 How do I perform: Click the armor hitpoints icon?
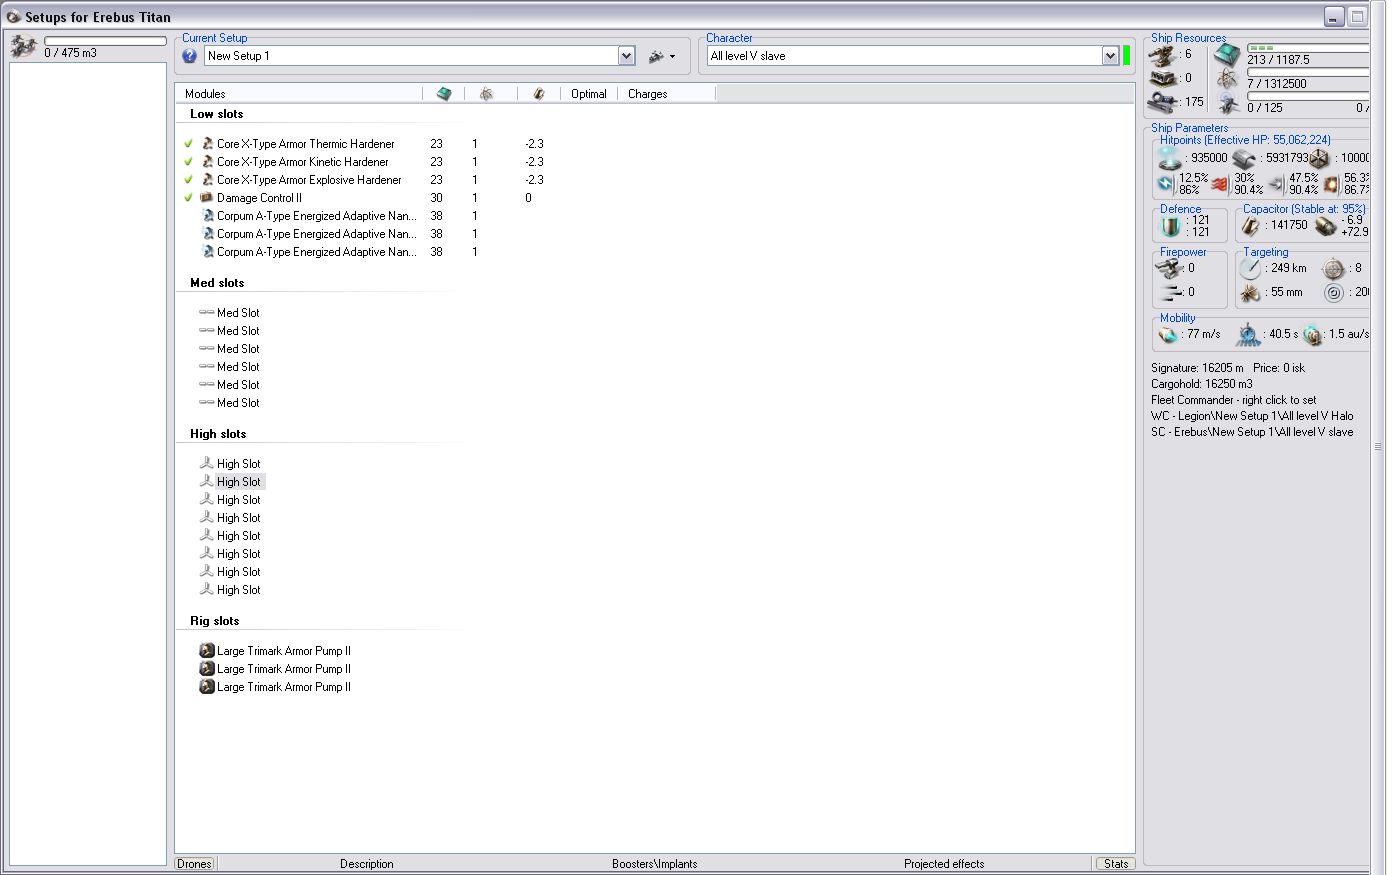(x=1244, y=158)
